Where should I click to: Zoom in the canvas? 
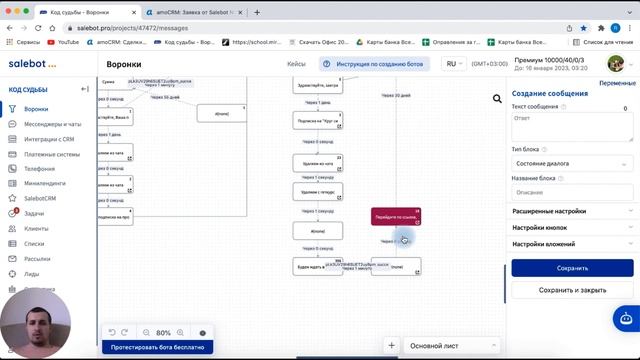point(180,333)
